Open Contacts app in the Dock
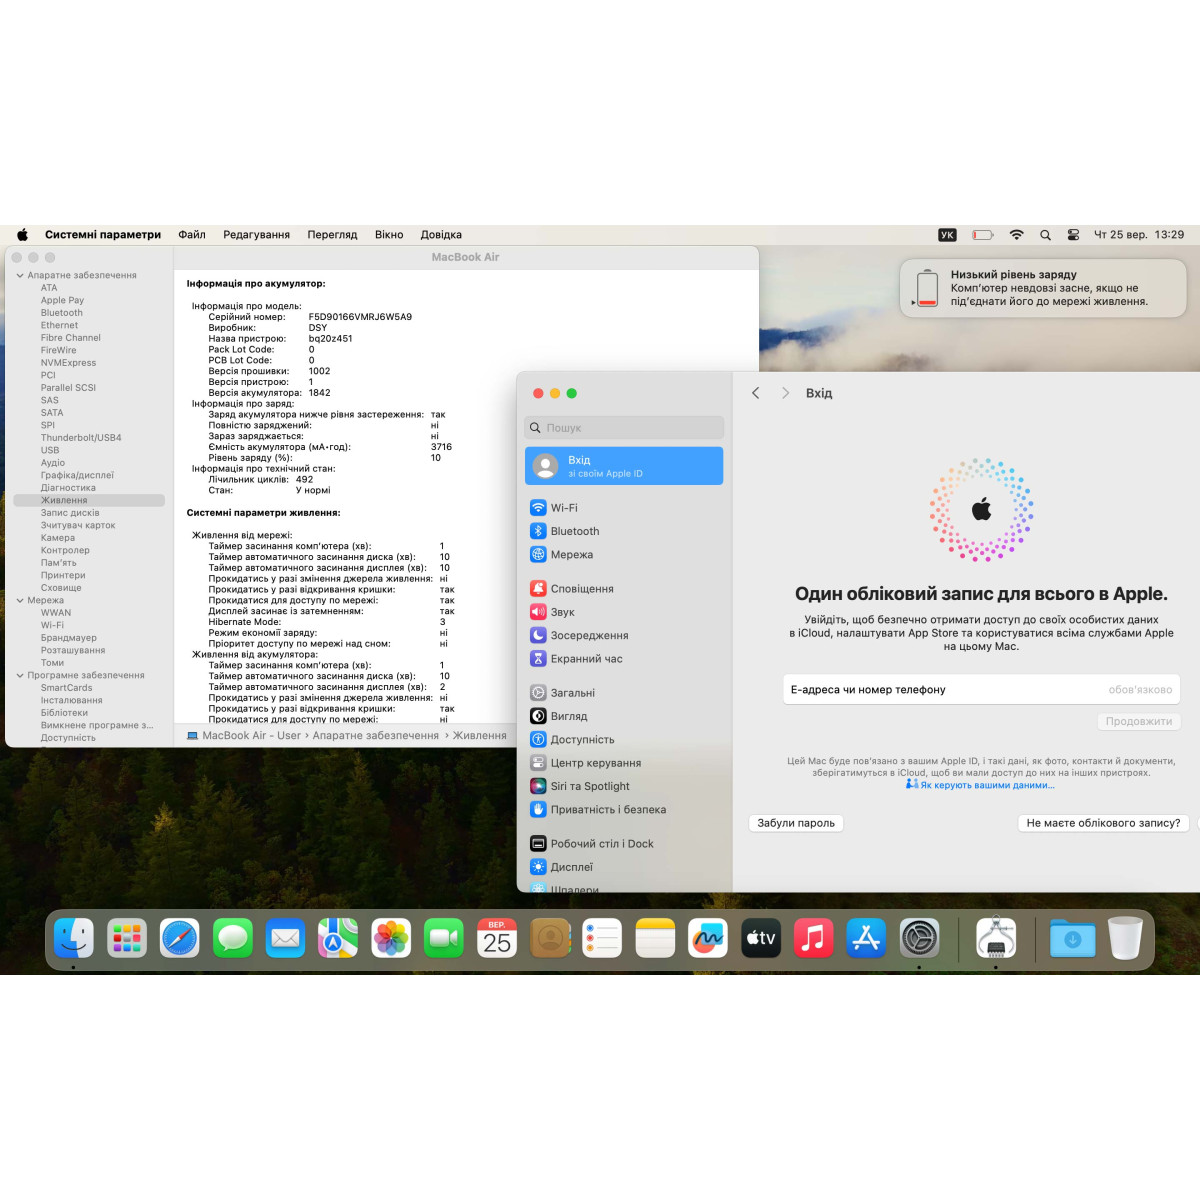 pyautogui.click(x=550, y=938)
